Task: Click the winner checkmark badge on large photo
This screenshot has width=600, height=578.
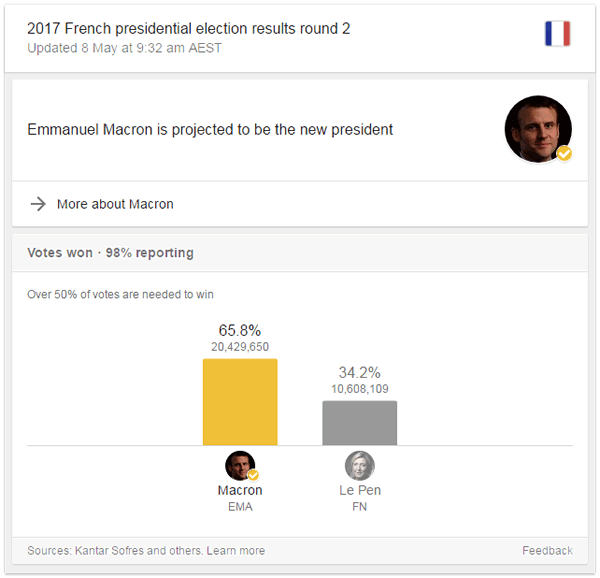Action: coord(564,154)
